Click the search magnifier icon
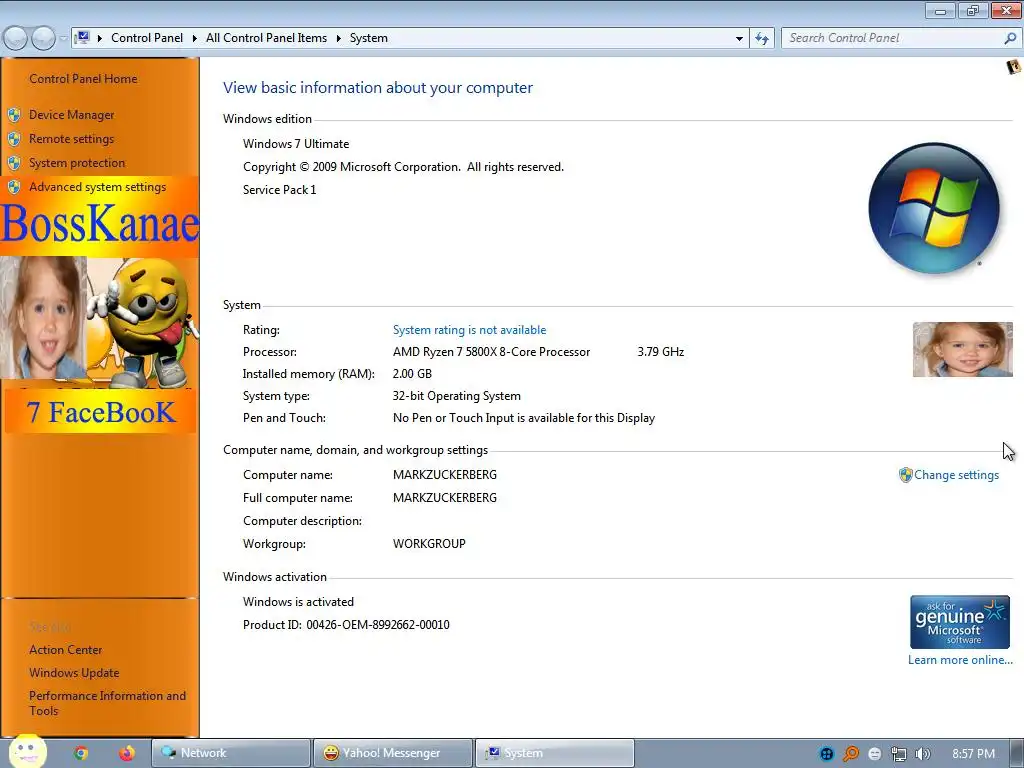 [1010, 39]
